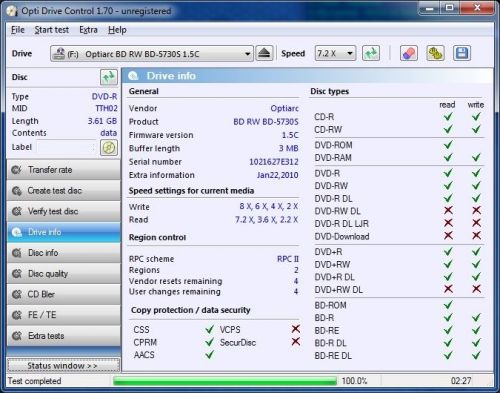Click the serial number value 1021627E312

274,162
